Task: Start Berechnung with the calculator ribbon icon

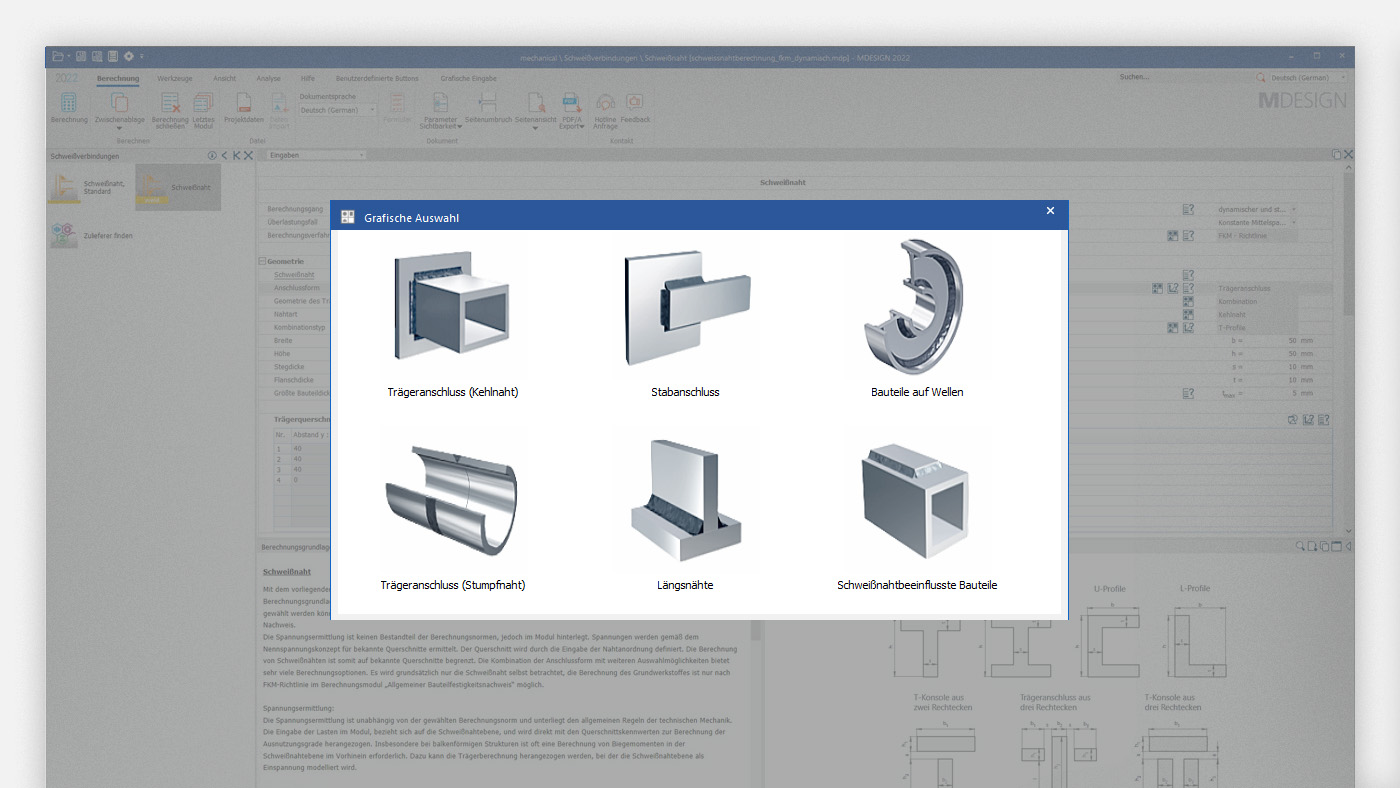Action: pyautogui.click(x=68, y=108)
